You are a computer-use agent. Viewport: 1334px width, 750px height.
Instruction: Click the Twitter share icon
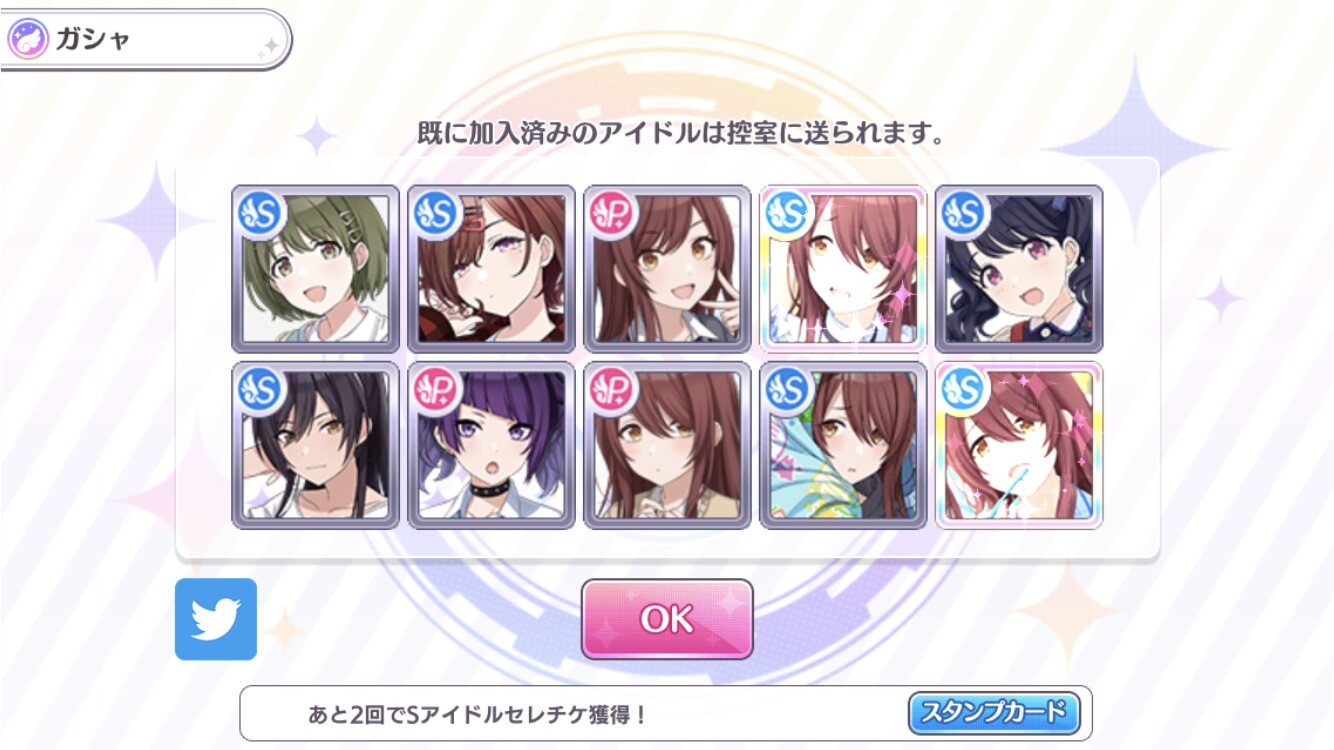pyautogui.click(x=216, y=619)
